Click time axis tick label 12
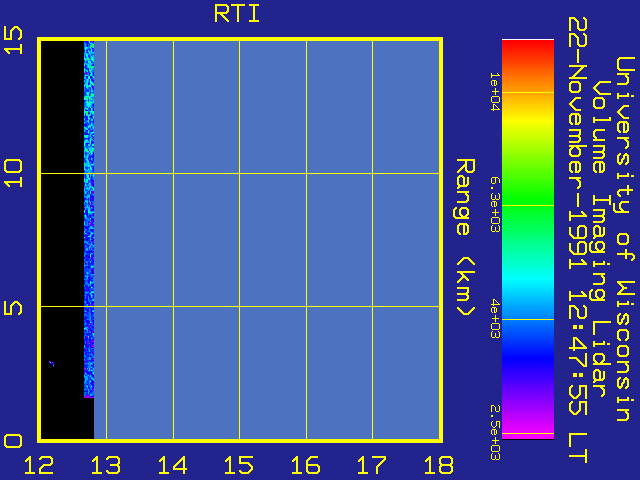 click(x=39, y=464)
